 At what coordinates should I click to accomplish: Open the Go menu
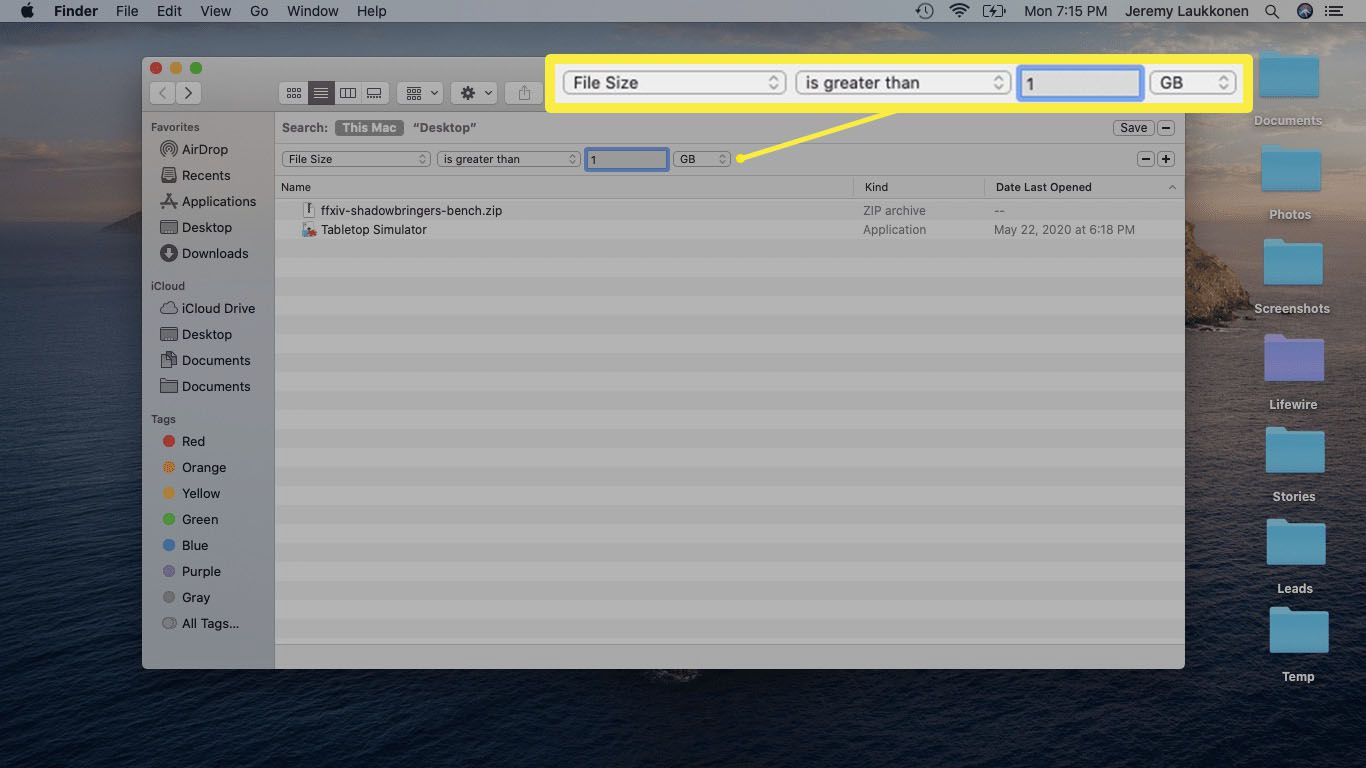pos(259,11)
